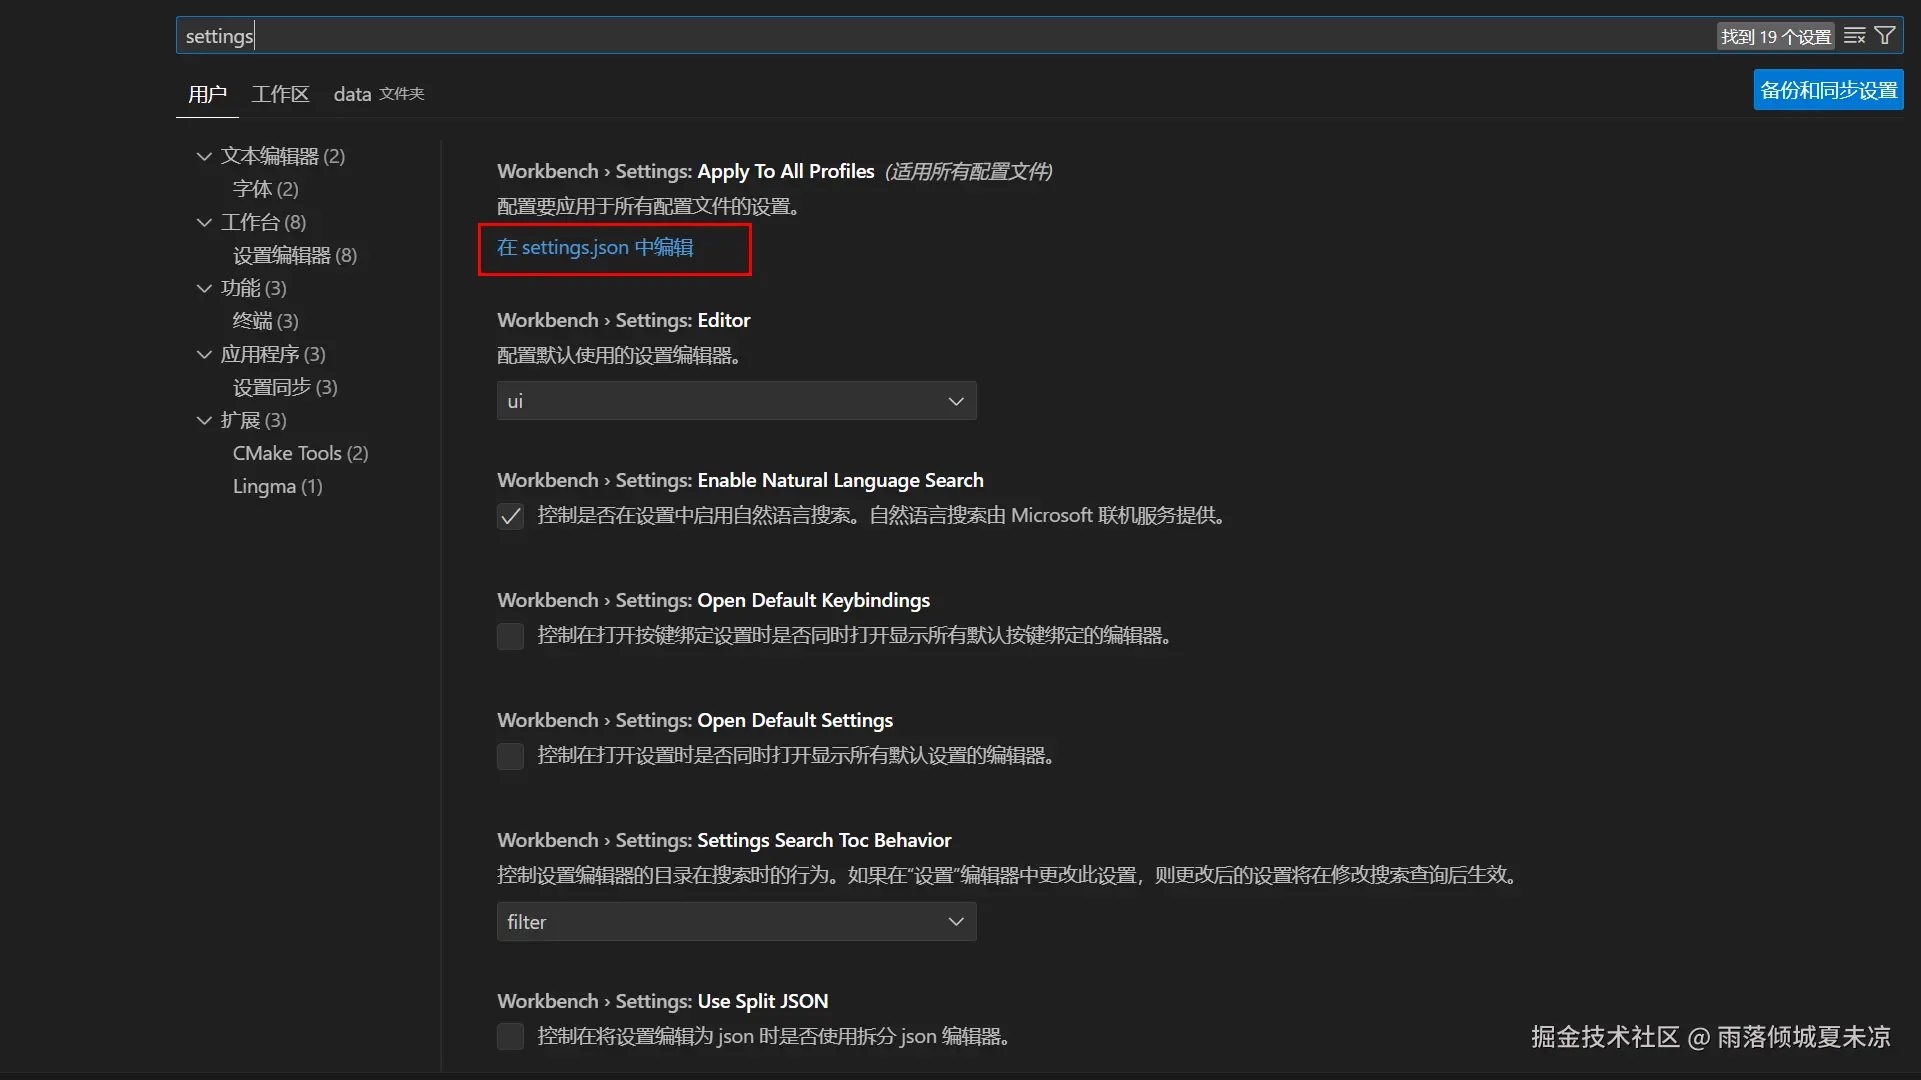Collapse the 文本编辑器 tree section
Viewport: 1921px width, 1080px height.
(204, 156)
